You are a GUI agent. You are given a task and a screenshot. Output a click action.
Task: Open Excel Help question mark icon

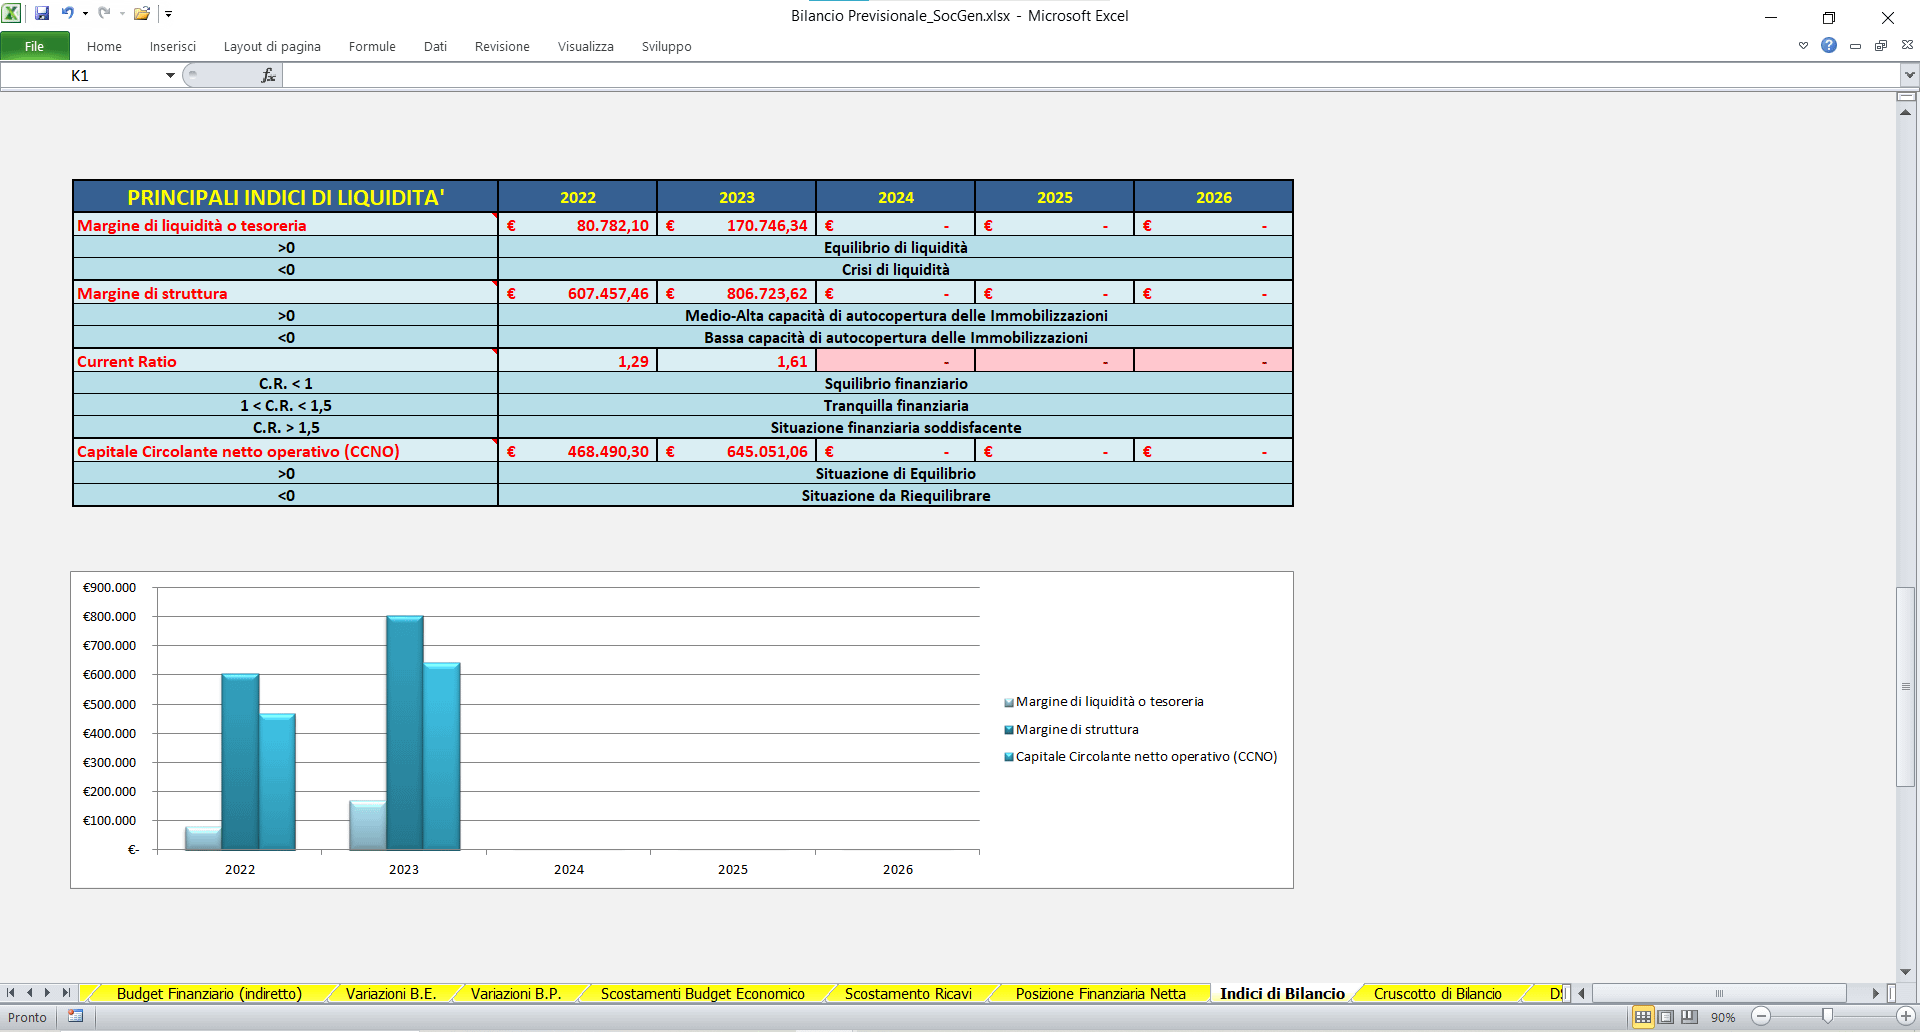(1829, 45)
